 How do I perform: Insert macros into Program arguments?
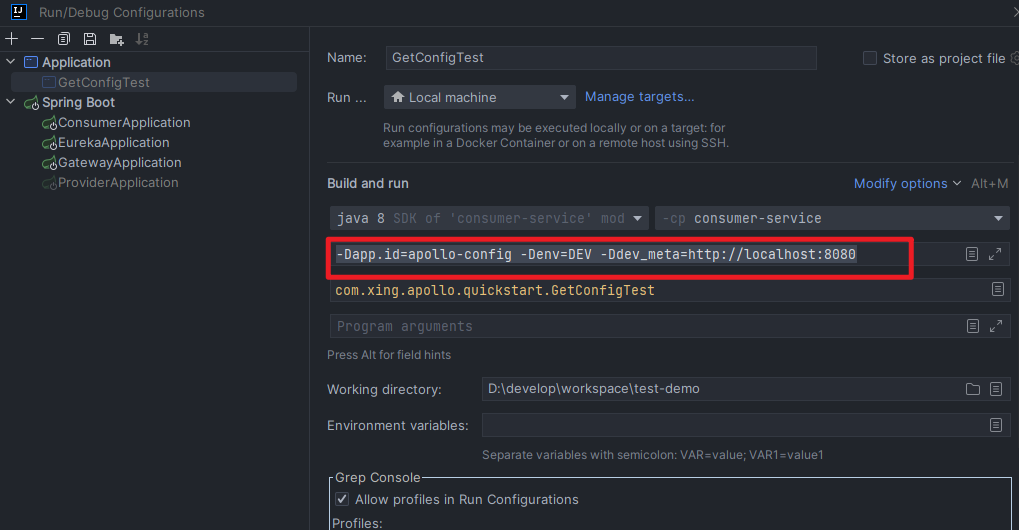(972, 326)
